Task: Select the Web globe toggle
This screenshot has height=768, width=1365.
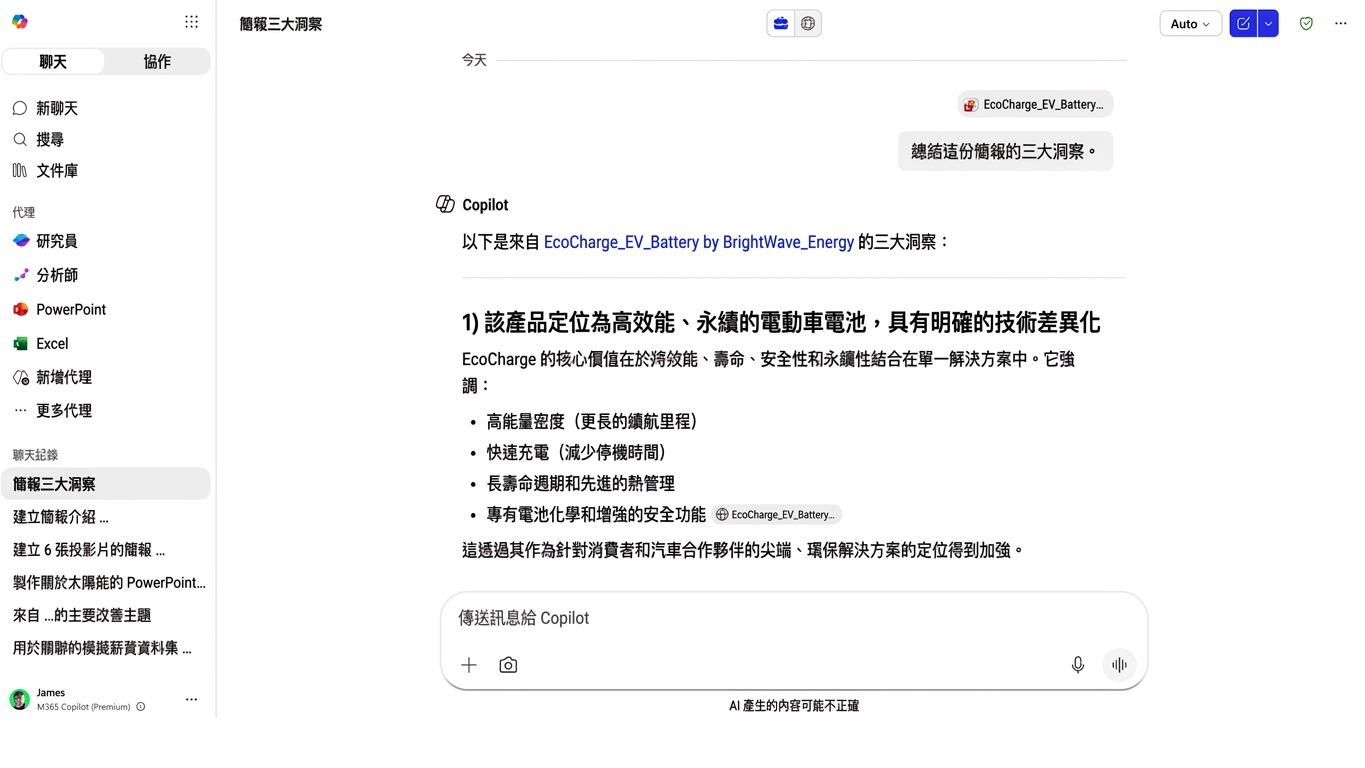Action: coord(808,23)
